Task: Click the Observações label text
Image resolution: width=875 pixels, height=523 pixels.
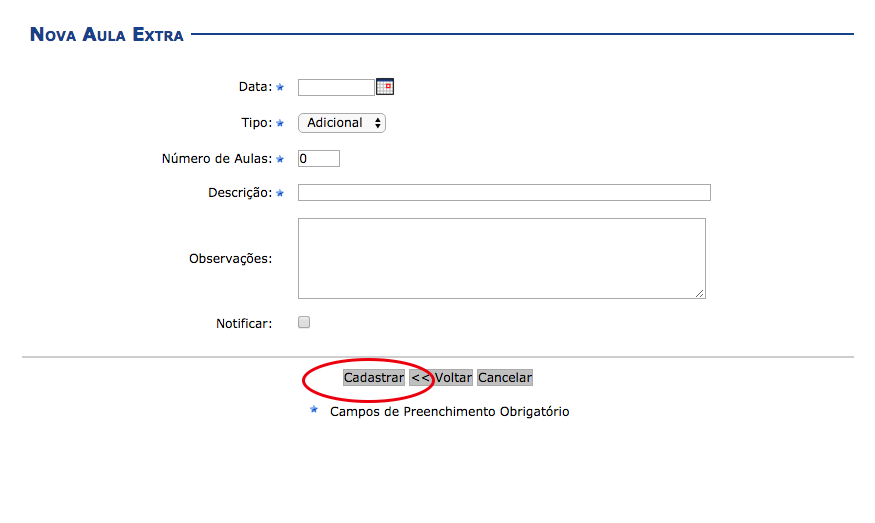Action: coord(230,258)
